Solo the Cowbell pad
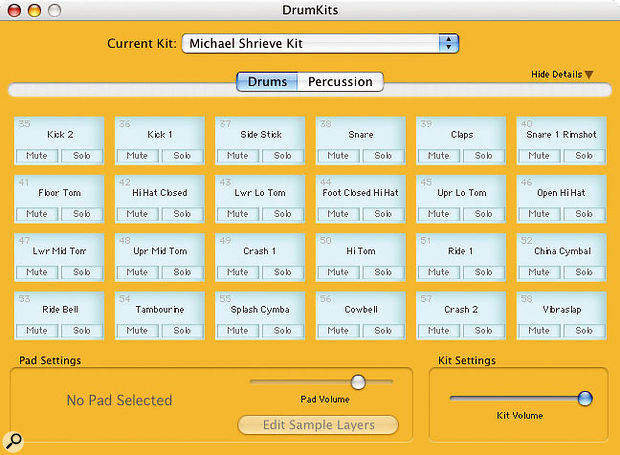Viewport: 620px width, 455px height. [383, 330]
